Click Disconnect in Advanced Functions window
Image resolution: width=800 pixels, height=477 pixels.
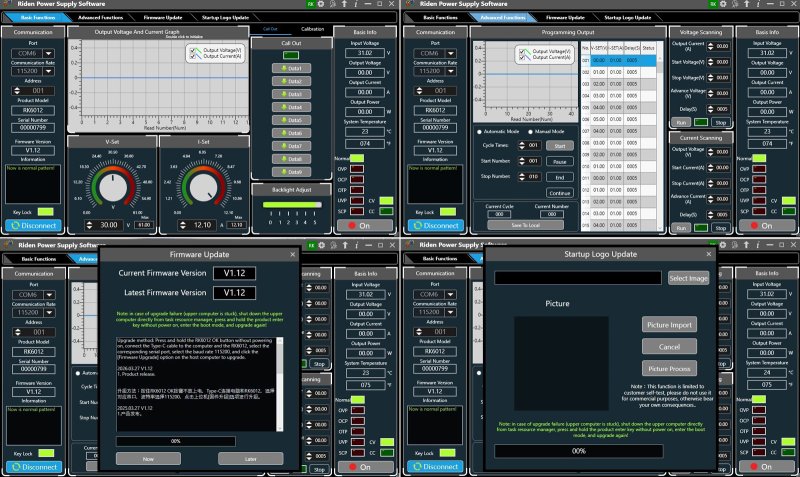coord(436,225)
